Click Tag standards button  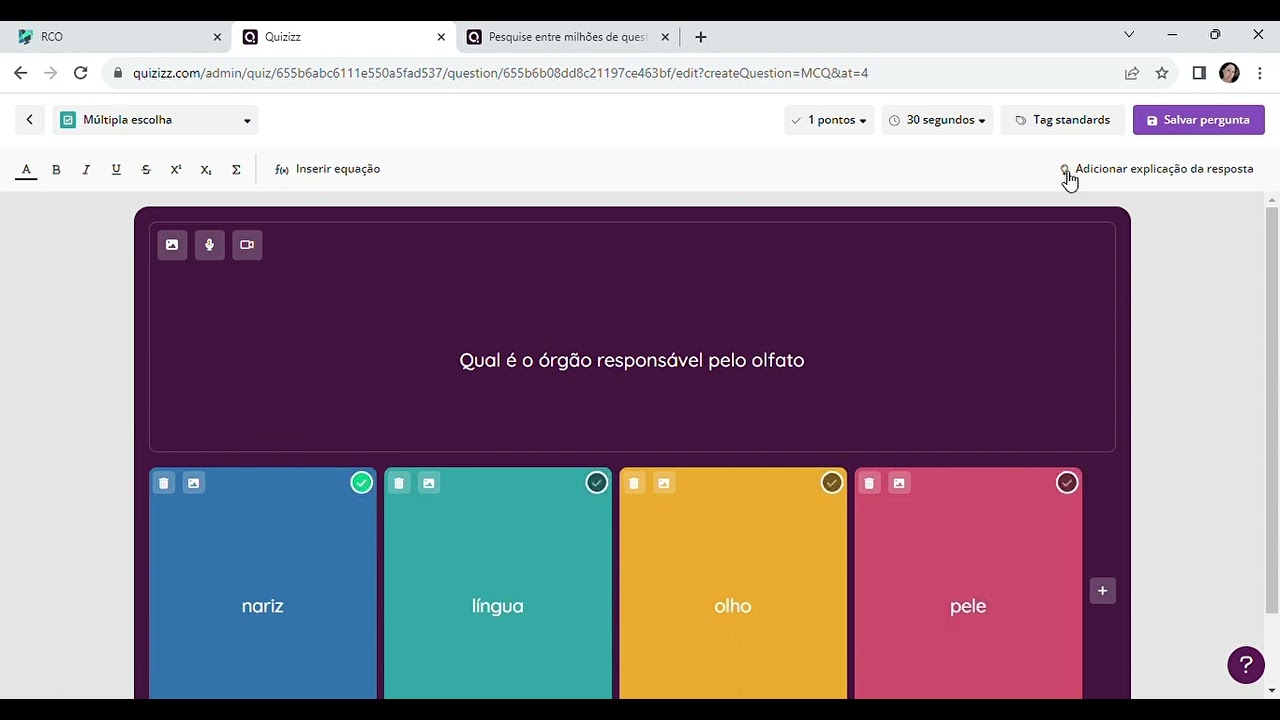click(1063, 120)
